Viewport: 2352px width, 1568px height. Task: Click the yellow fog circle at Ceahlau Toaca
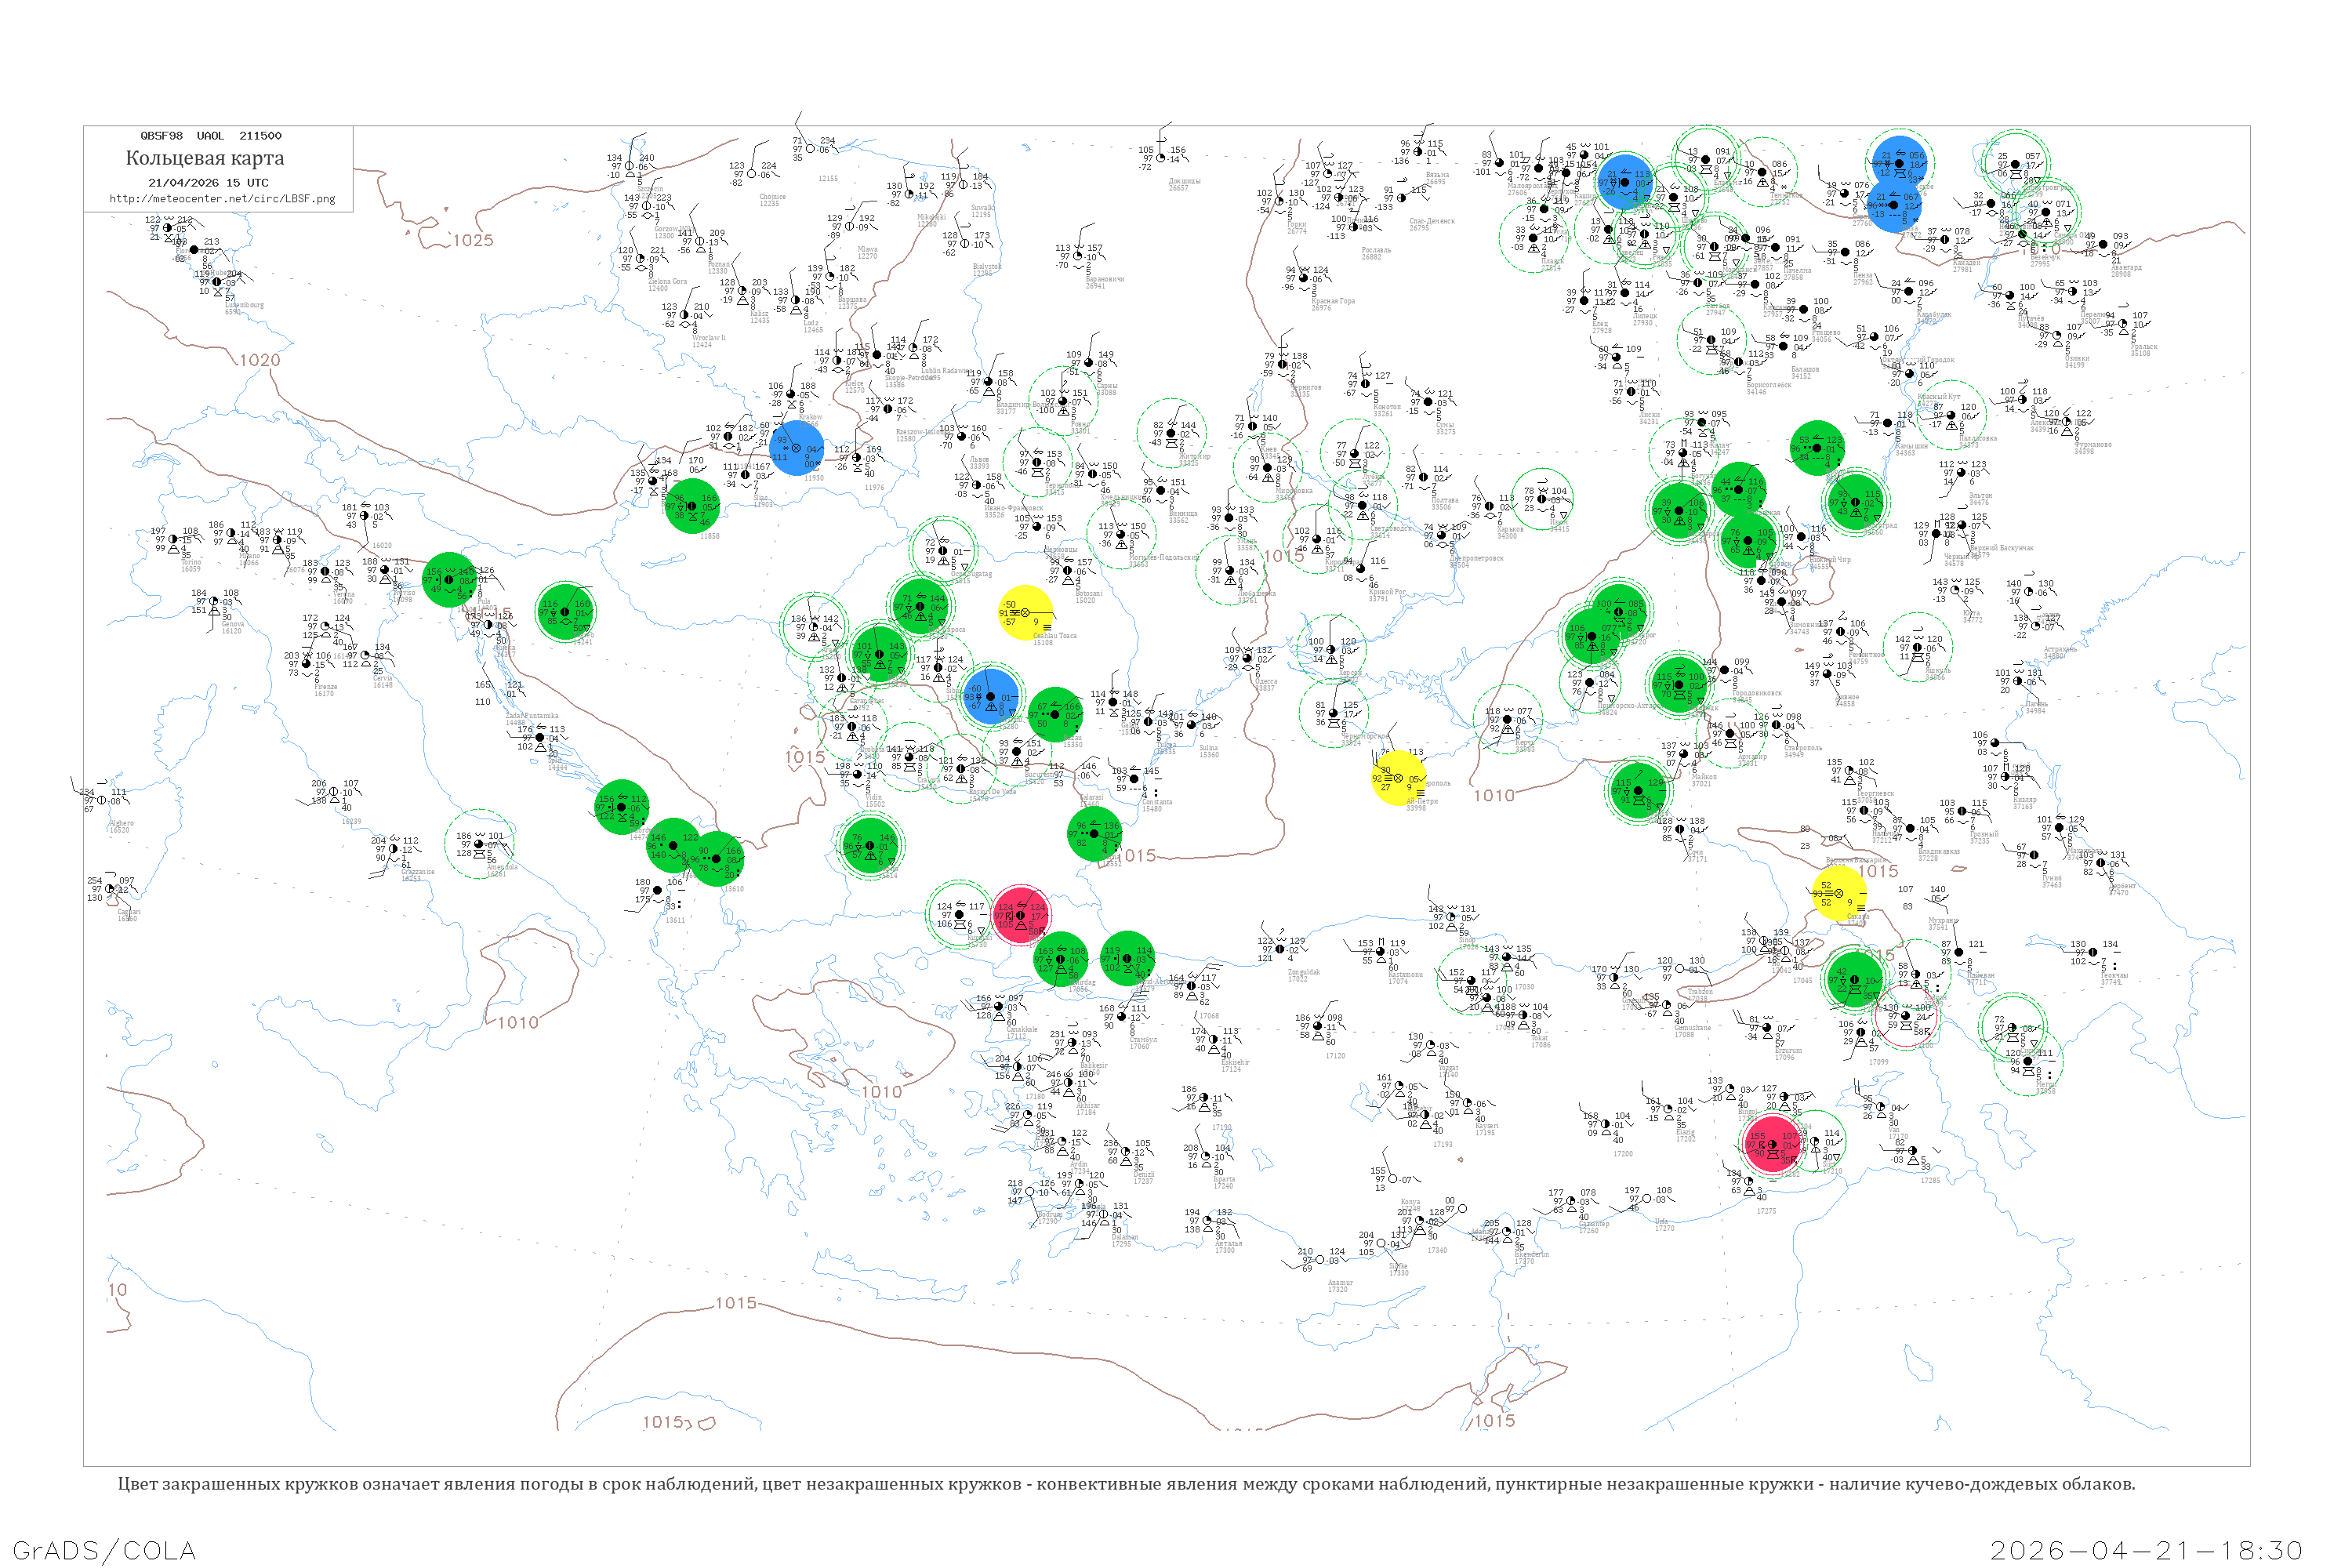pyautogui.click(x=1025, y=612)
